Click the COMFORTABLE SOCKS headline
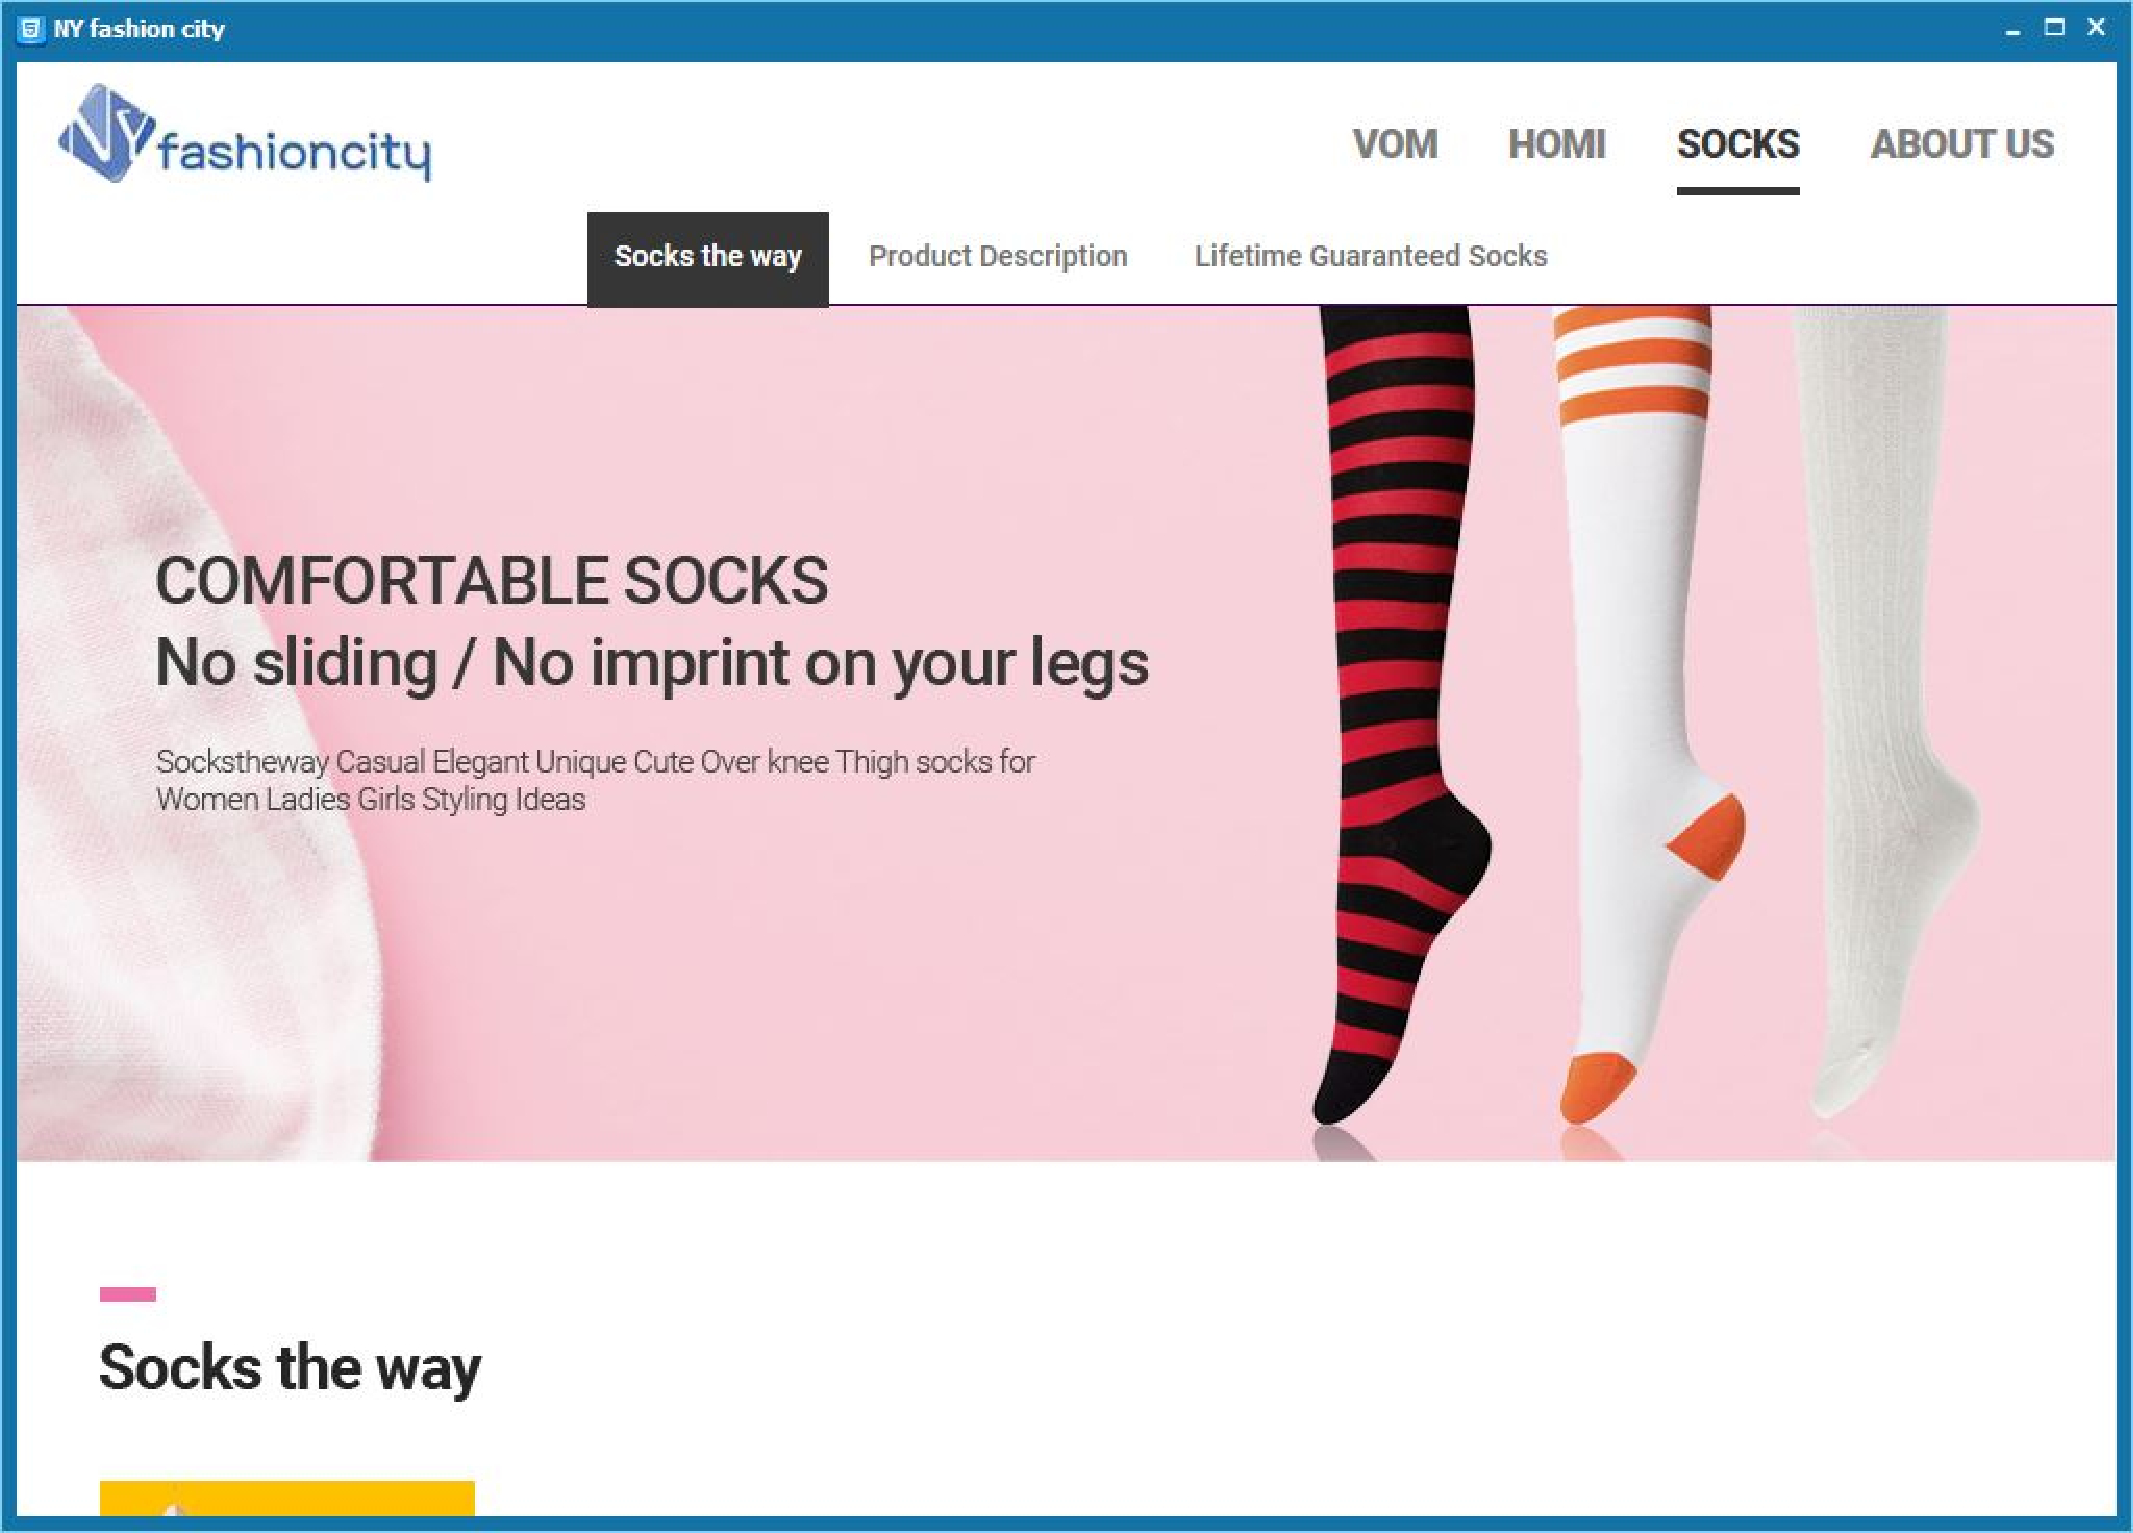 tap(492, 581)
